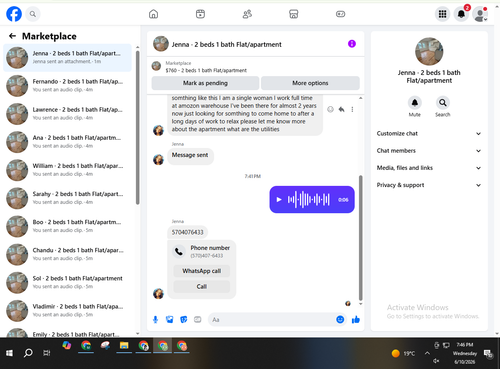Open Sarahy conversation in the list

coord(67,198)
